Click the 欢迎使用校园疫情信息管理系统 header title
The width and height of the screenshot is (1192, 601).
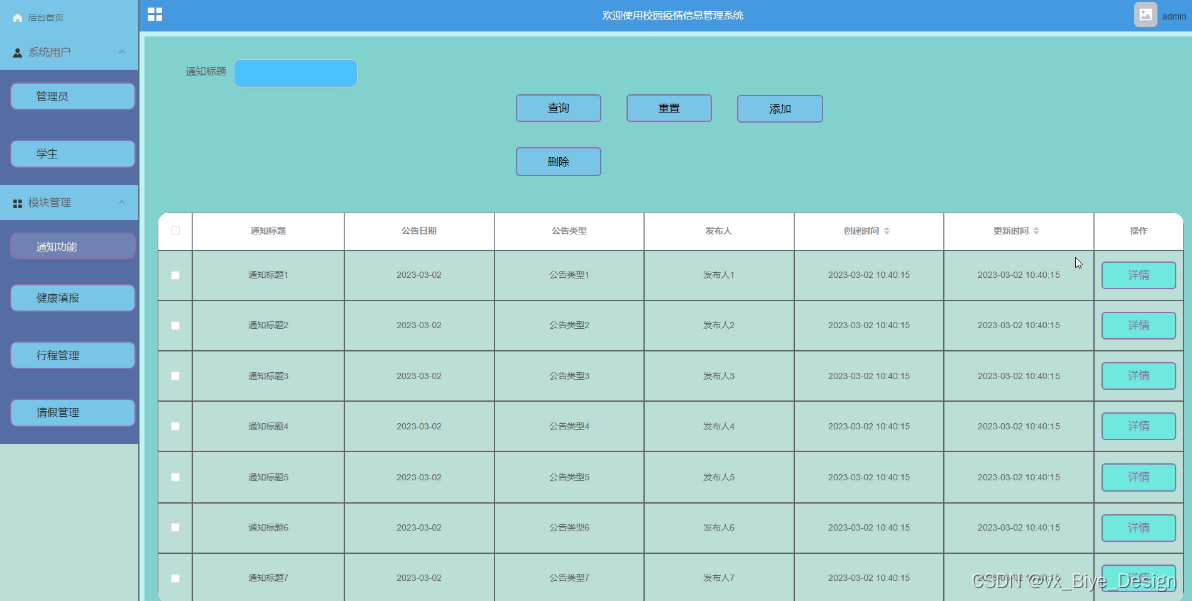pyautogui.click(x=673, y=15)
